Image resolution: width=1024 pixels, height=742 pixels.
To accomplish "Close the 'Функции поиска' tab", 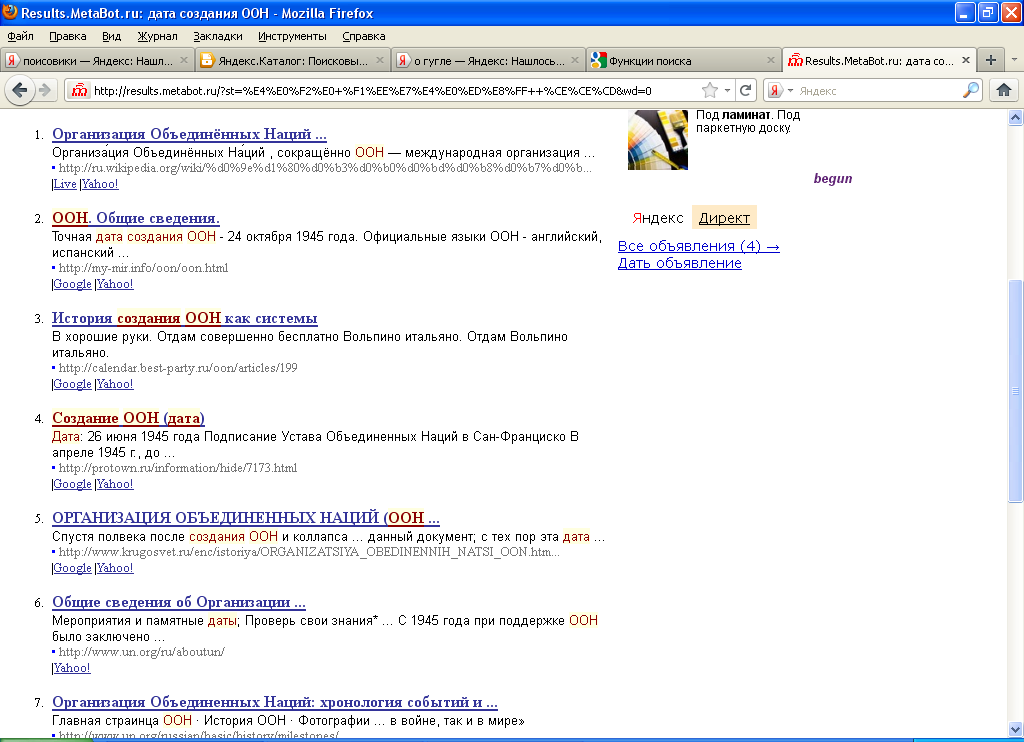I will [771, 60].
